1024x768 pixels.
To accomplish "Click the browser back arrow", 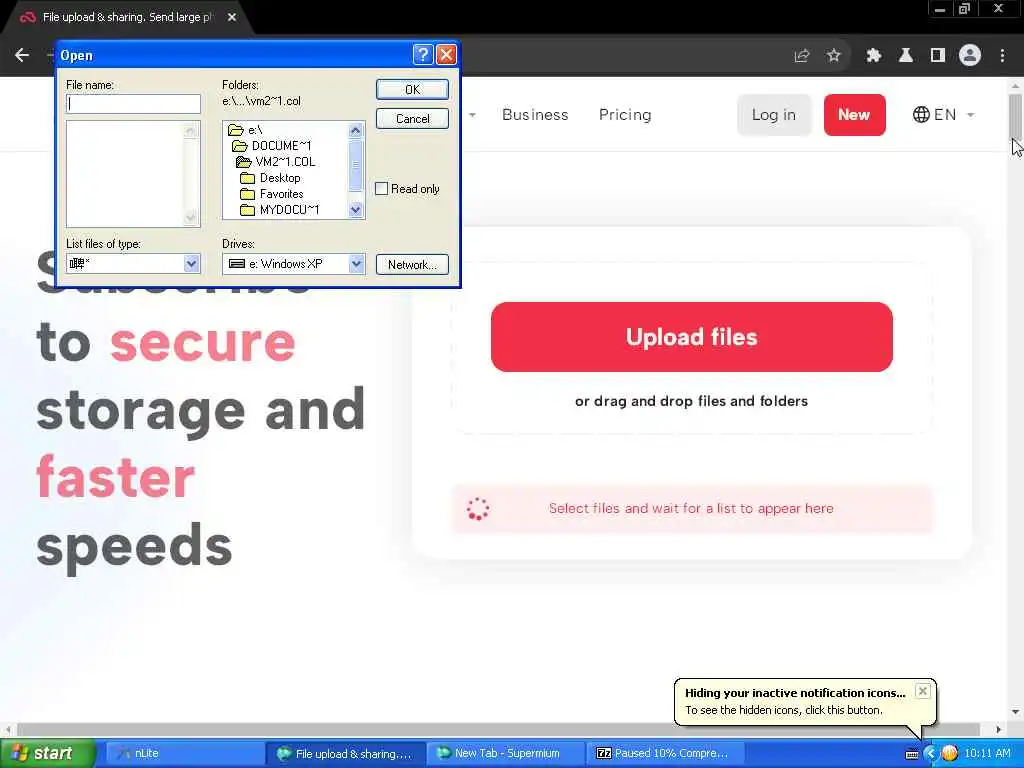I will click(22, 56).
